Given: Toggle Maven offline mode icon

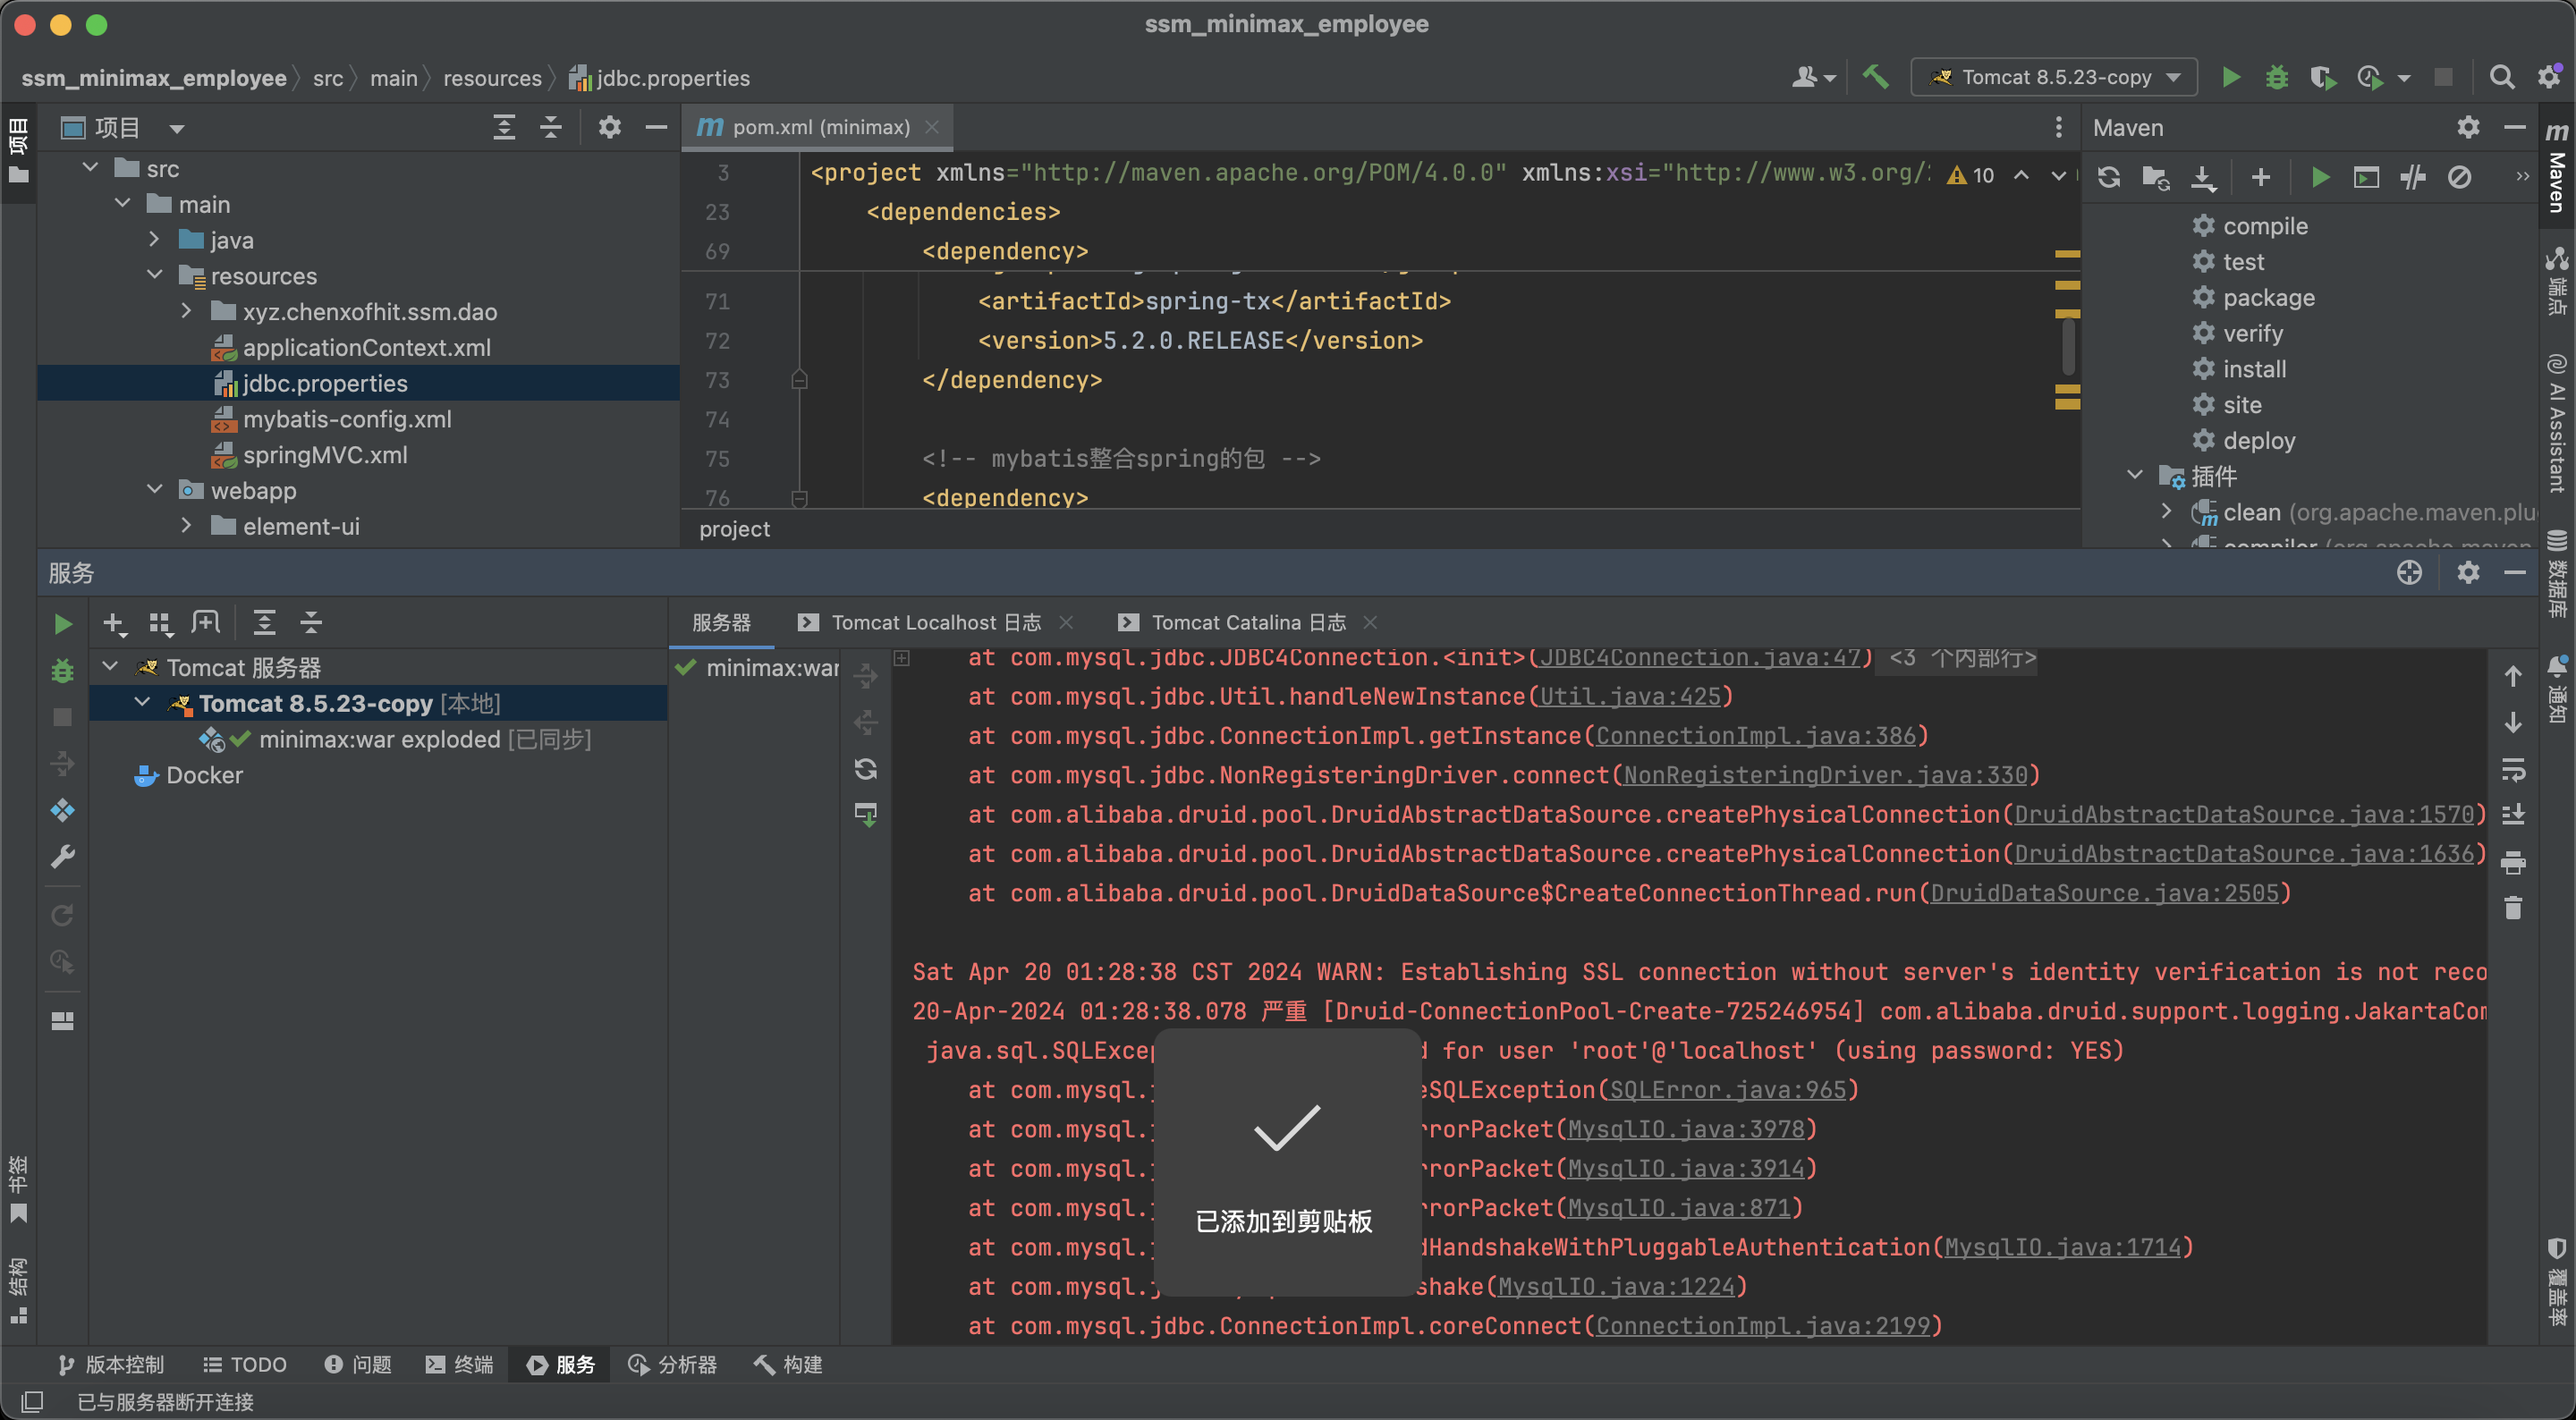Looking at the screenshot, I should [x=2413, y=178].
